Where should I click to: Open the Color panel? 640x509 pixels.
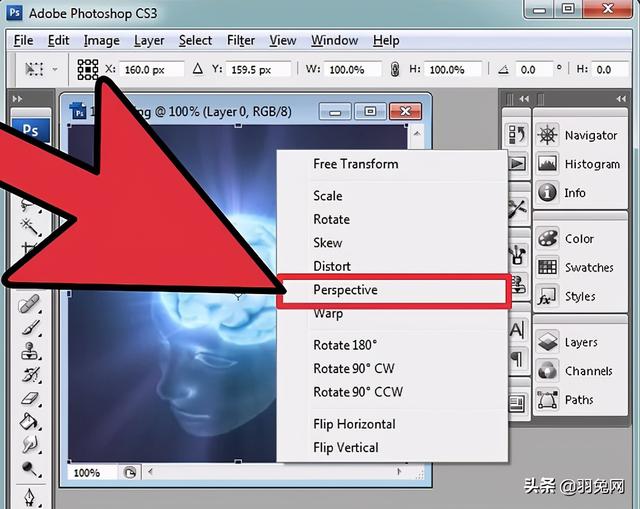566,238
